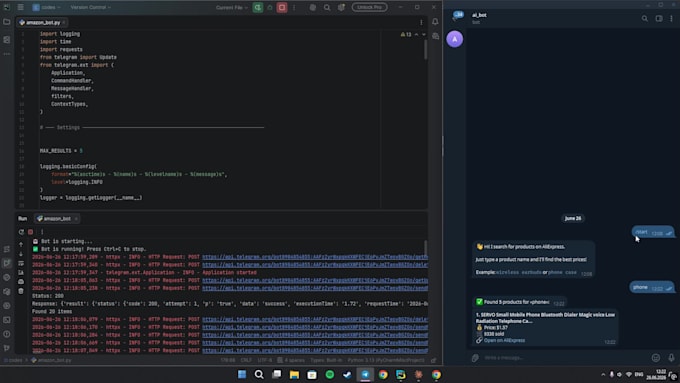Open the Project folder tool window
The height and width of the screenshot is (383, 680).
[7, 22]
